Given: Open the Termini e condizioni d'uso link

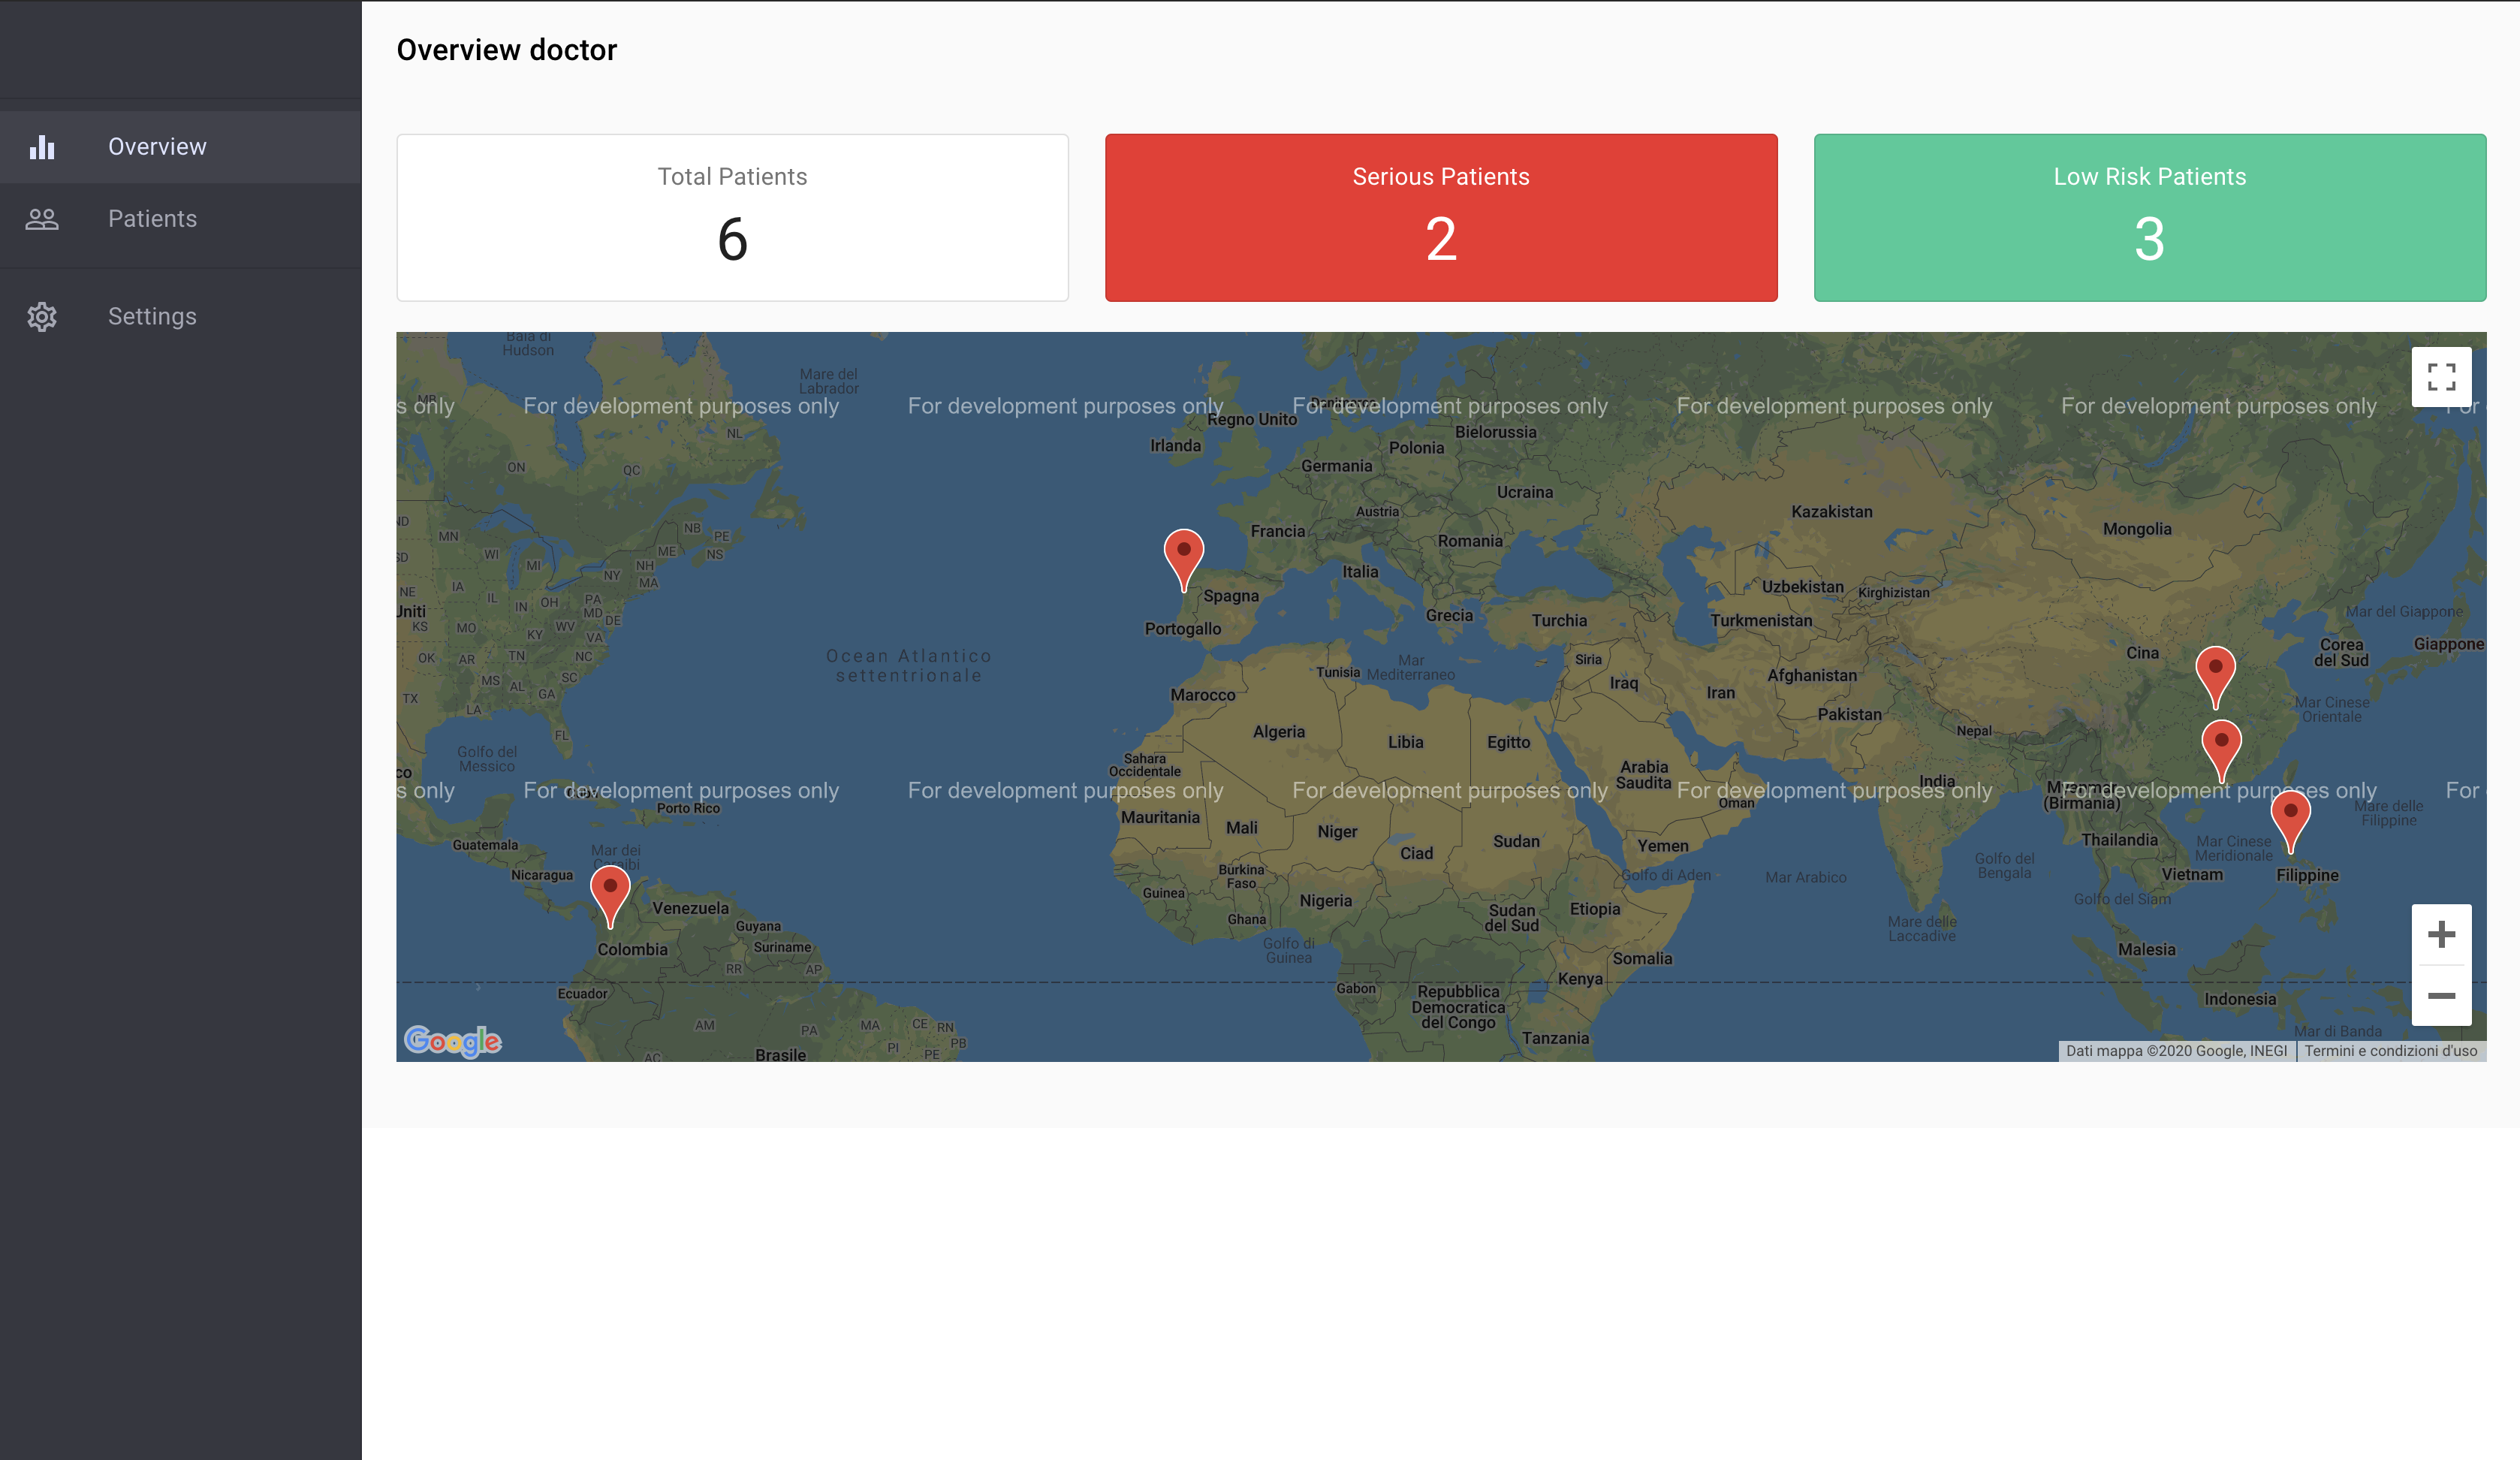Looking at the screenshot, I should pyautogui.click(x=2390, y=1051).
